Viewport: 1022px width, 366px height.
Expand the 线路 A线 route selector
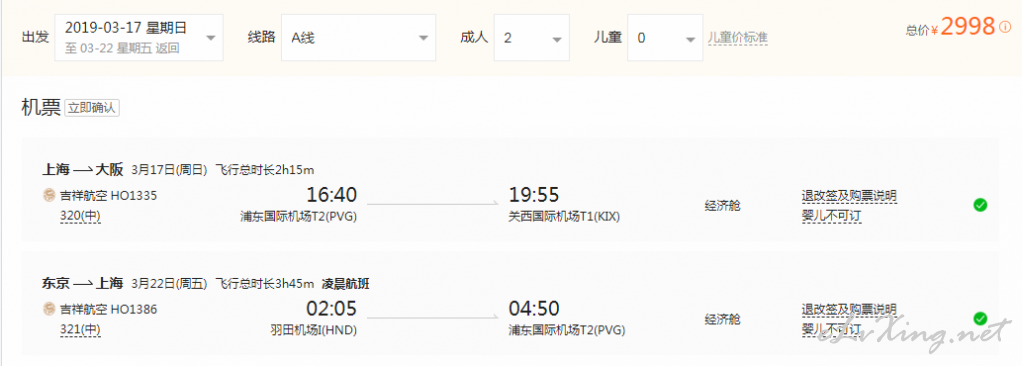[358, 38]
